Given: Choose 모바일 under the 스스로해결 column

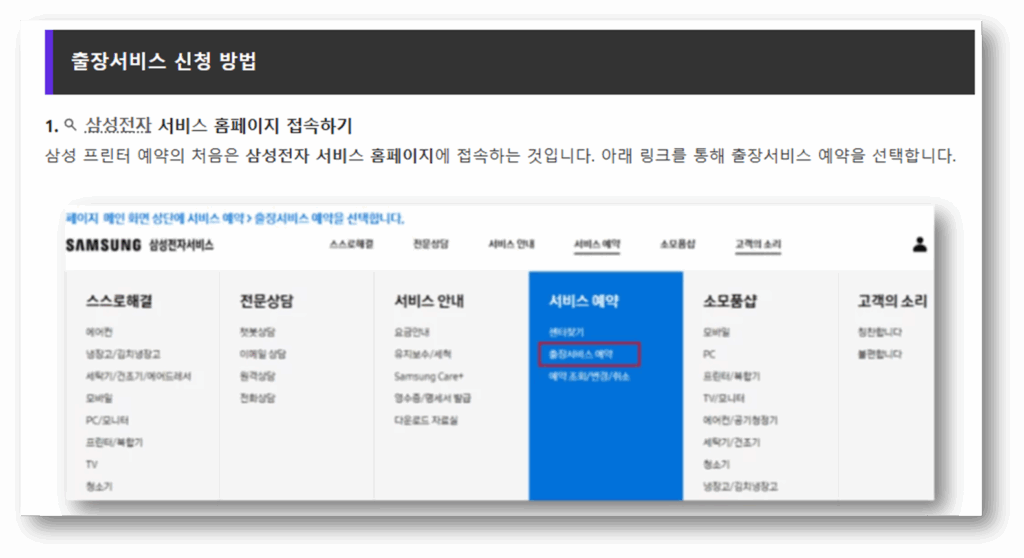Looking at the screenshot, I should (x=99, y=398).
